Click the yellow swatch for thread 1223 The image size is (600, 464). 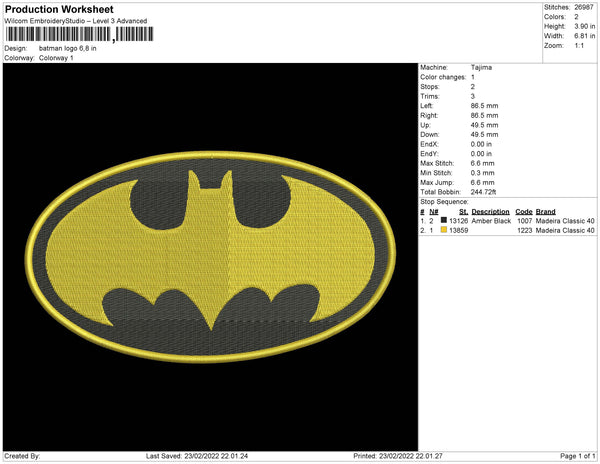click(444, 230)
